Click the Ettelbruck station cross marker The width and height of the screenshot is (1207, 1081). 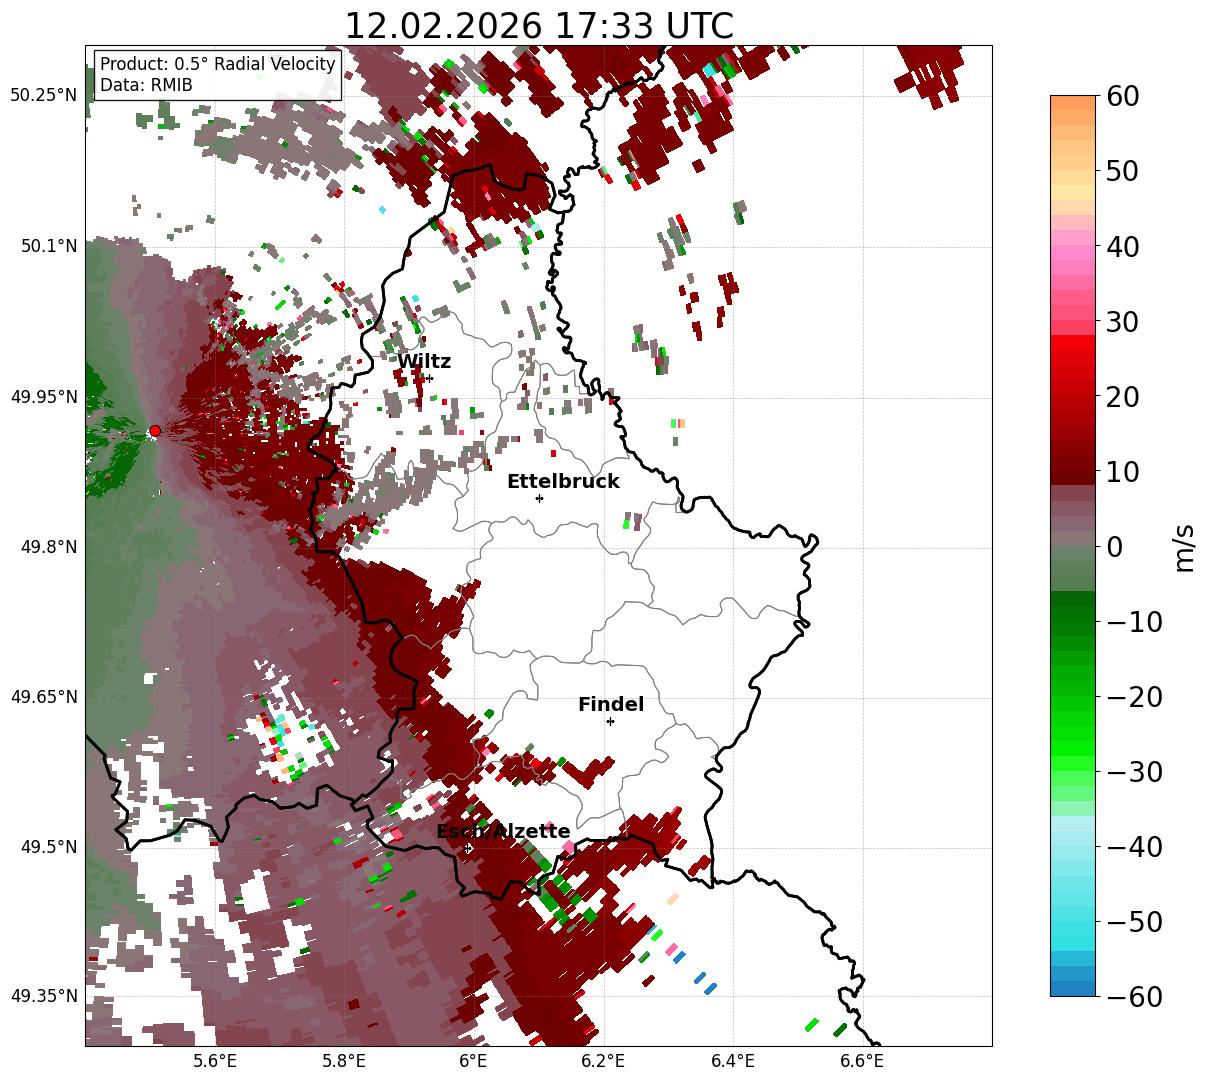(x=539, y=498)
